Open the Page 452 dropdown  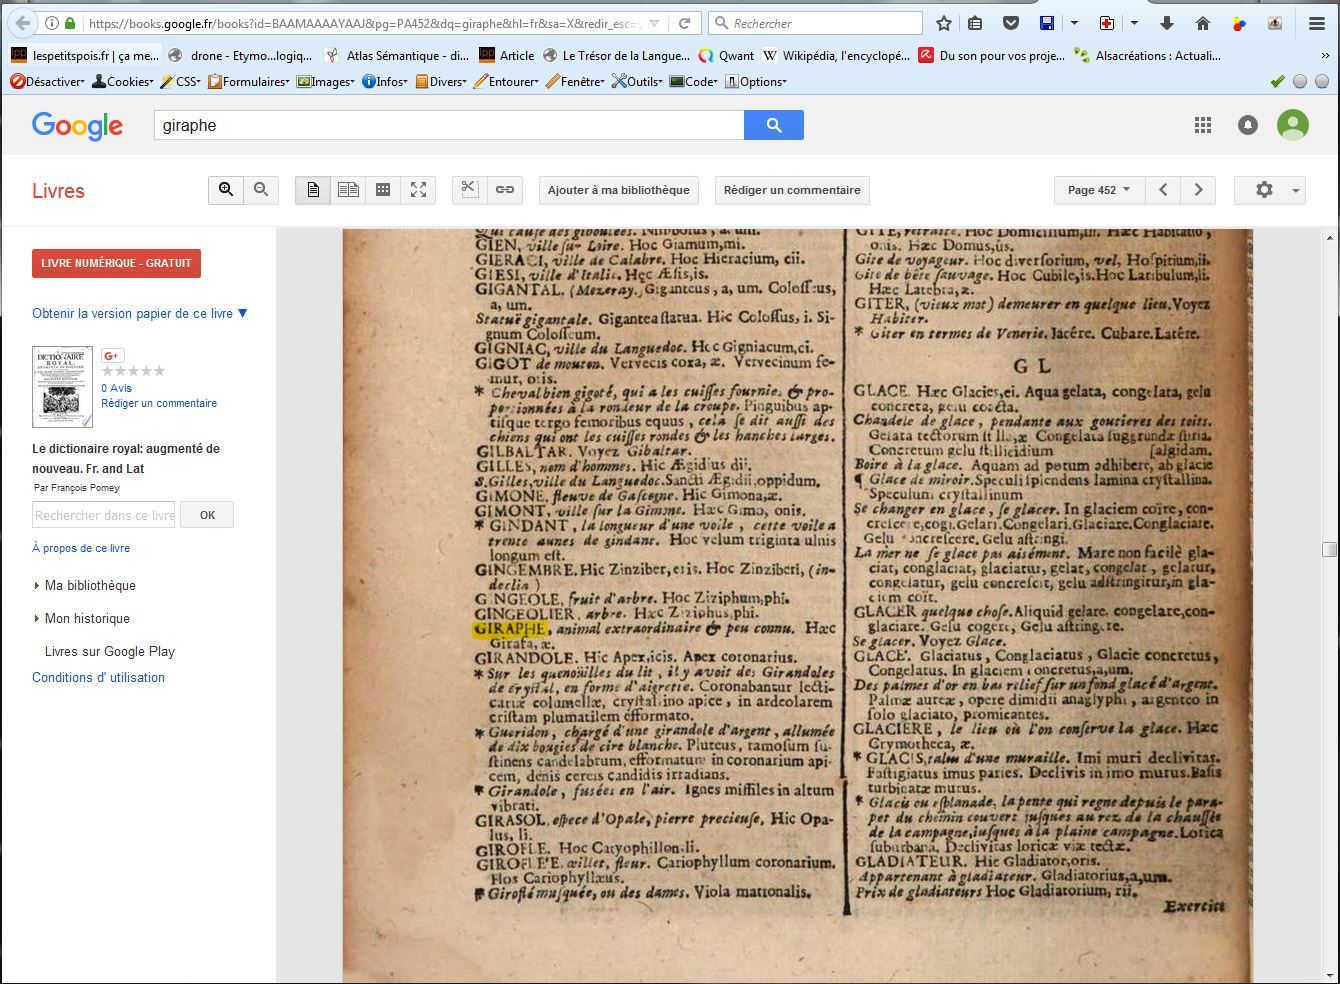pyautogui.click(x=1098, y=190)
